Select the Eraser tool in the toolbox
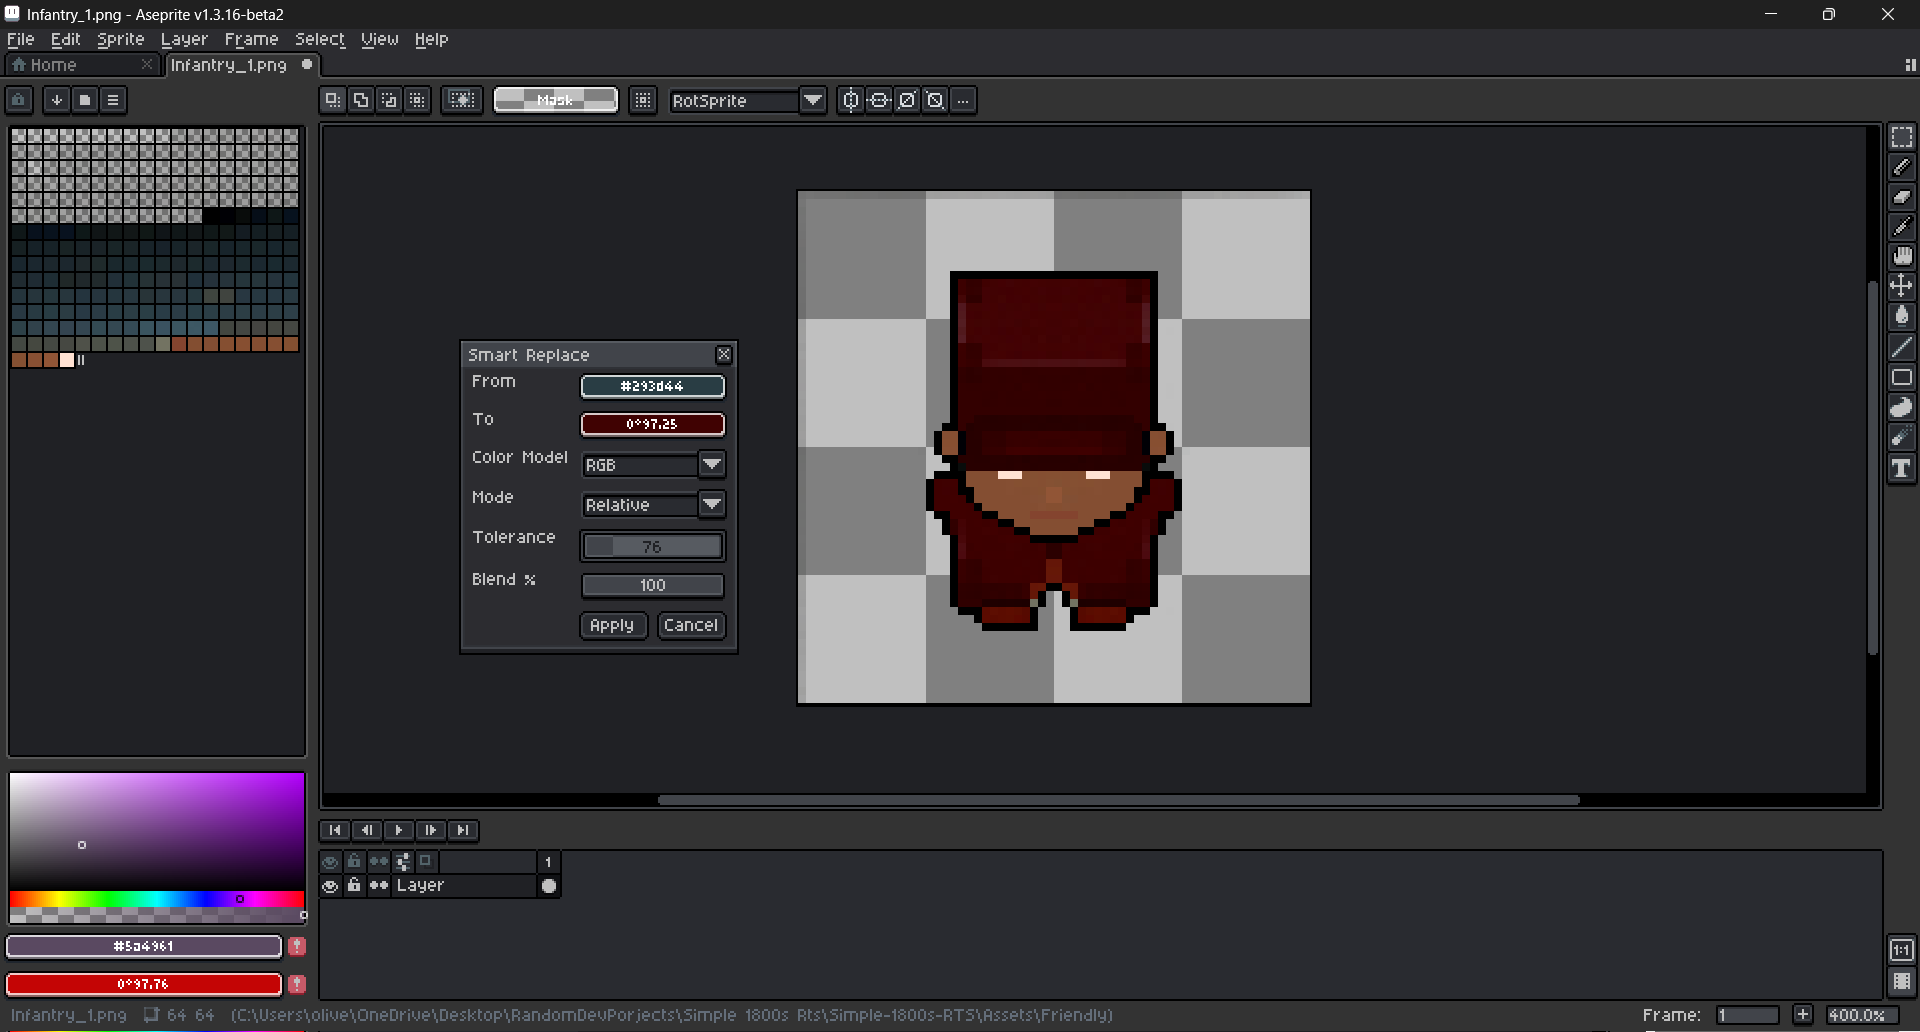1920x1032 pixels. (x=1901, y=197)
